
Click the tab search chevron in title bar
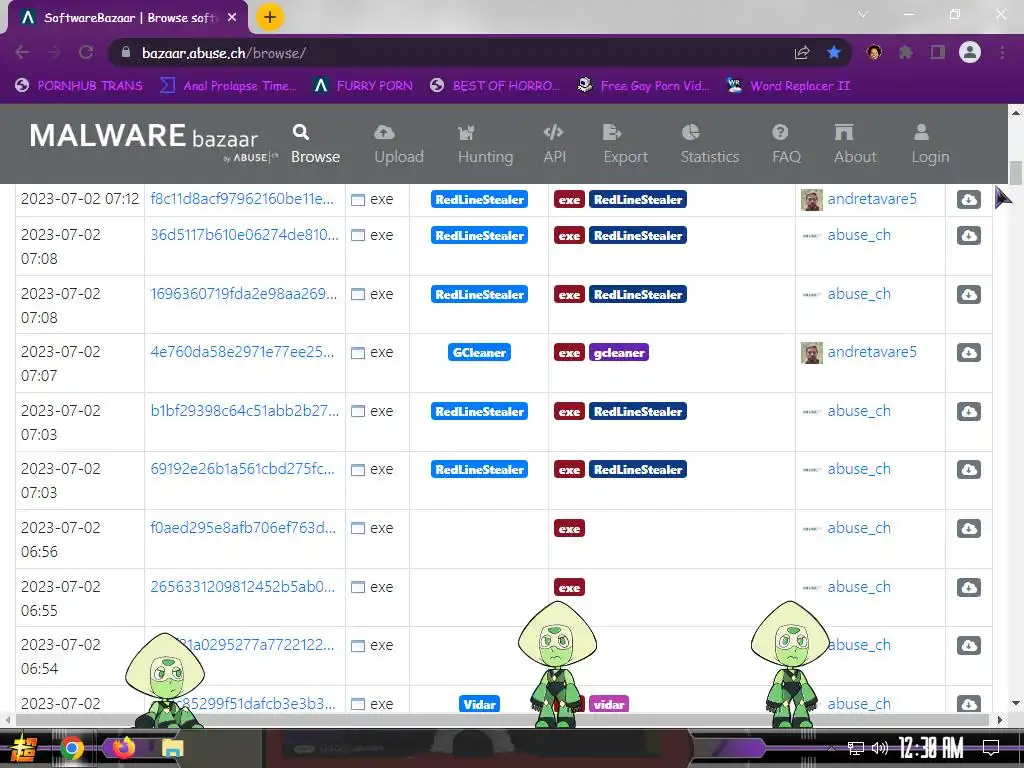pyautogui.click(x=863, y=14)
